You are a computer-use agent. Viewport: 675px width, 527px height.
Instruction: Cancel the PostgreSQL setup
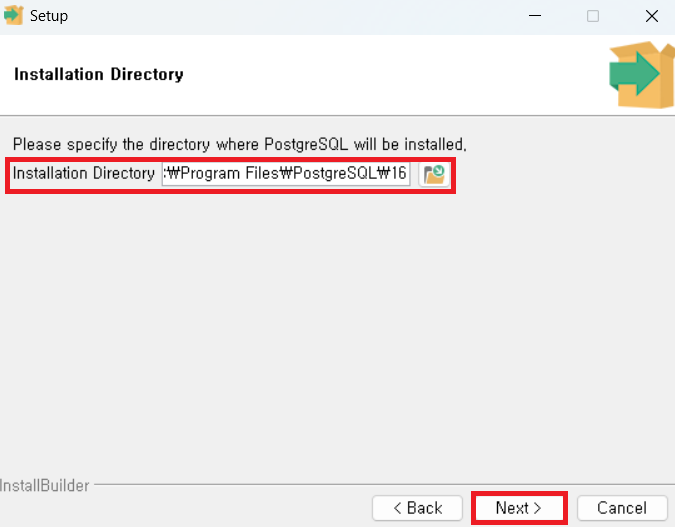(622, 508)
